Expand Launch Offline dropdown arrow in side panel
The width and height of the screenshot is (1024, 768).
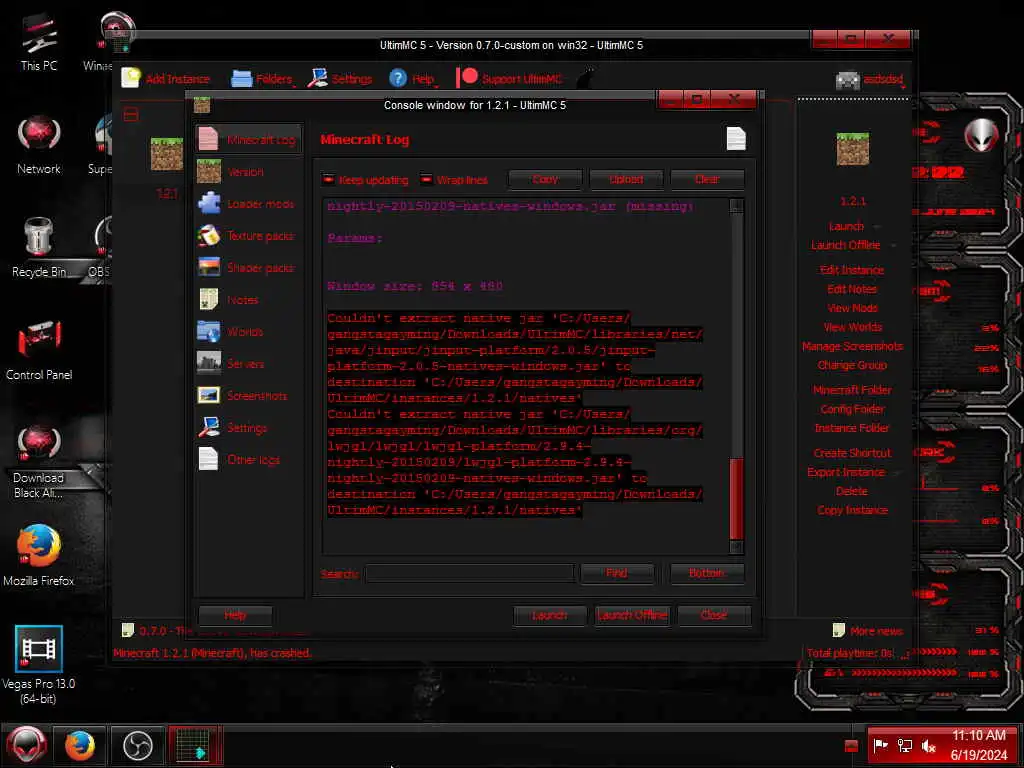point(893,246)
